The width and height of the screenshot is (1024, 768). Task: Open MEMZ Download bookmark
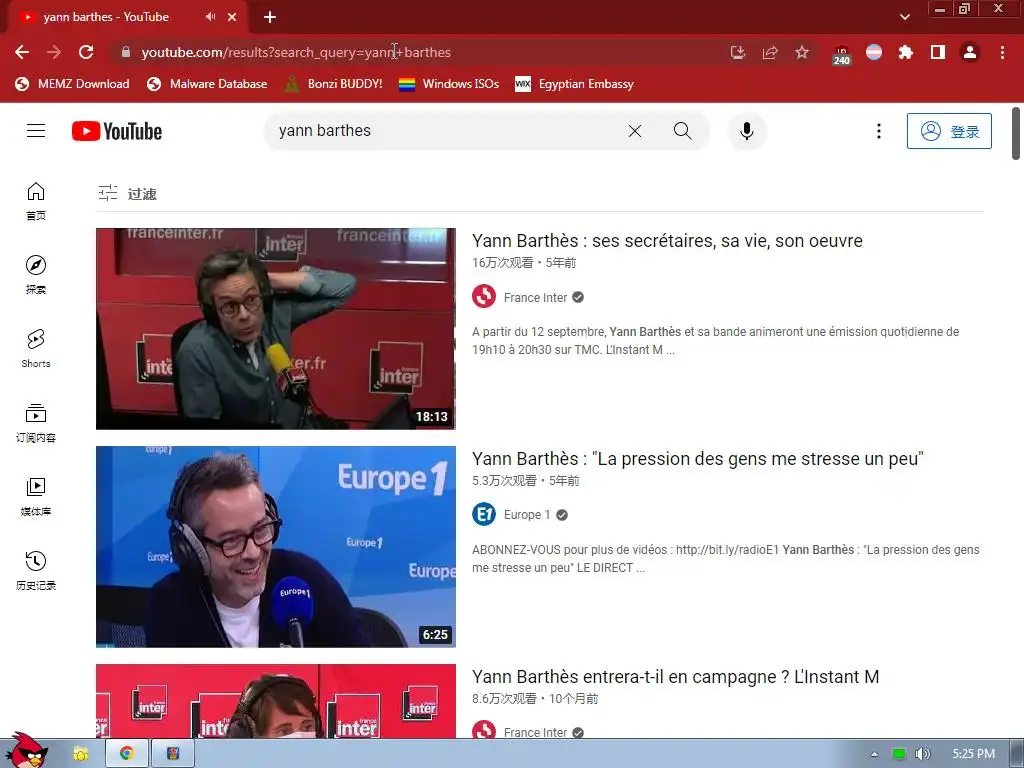[72, 84]
